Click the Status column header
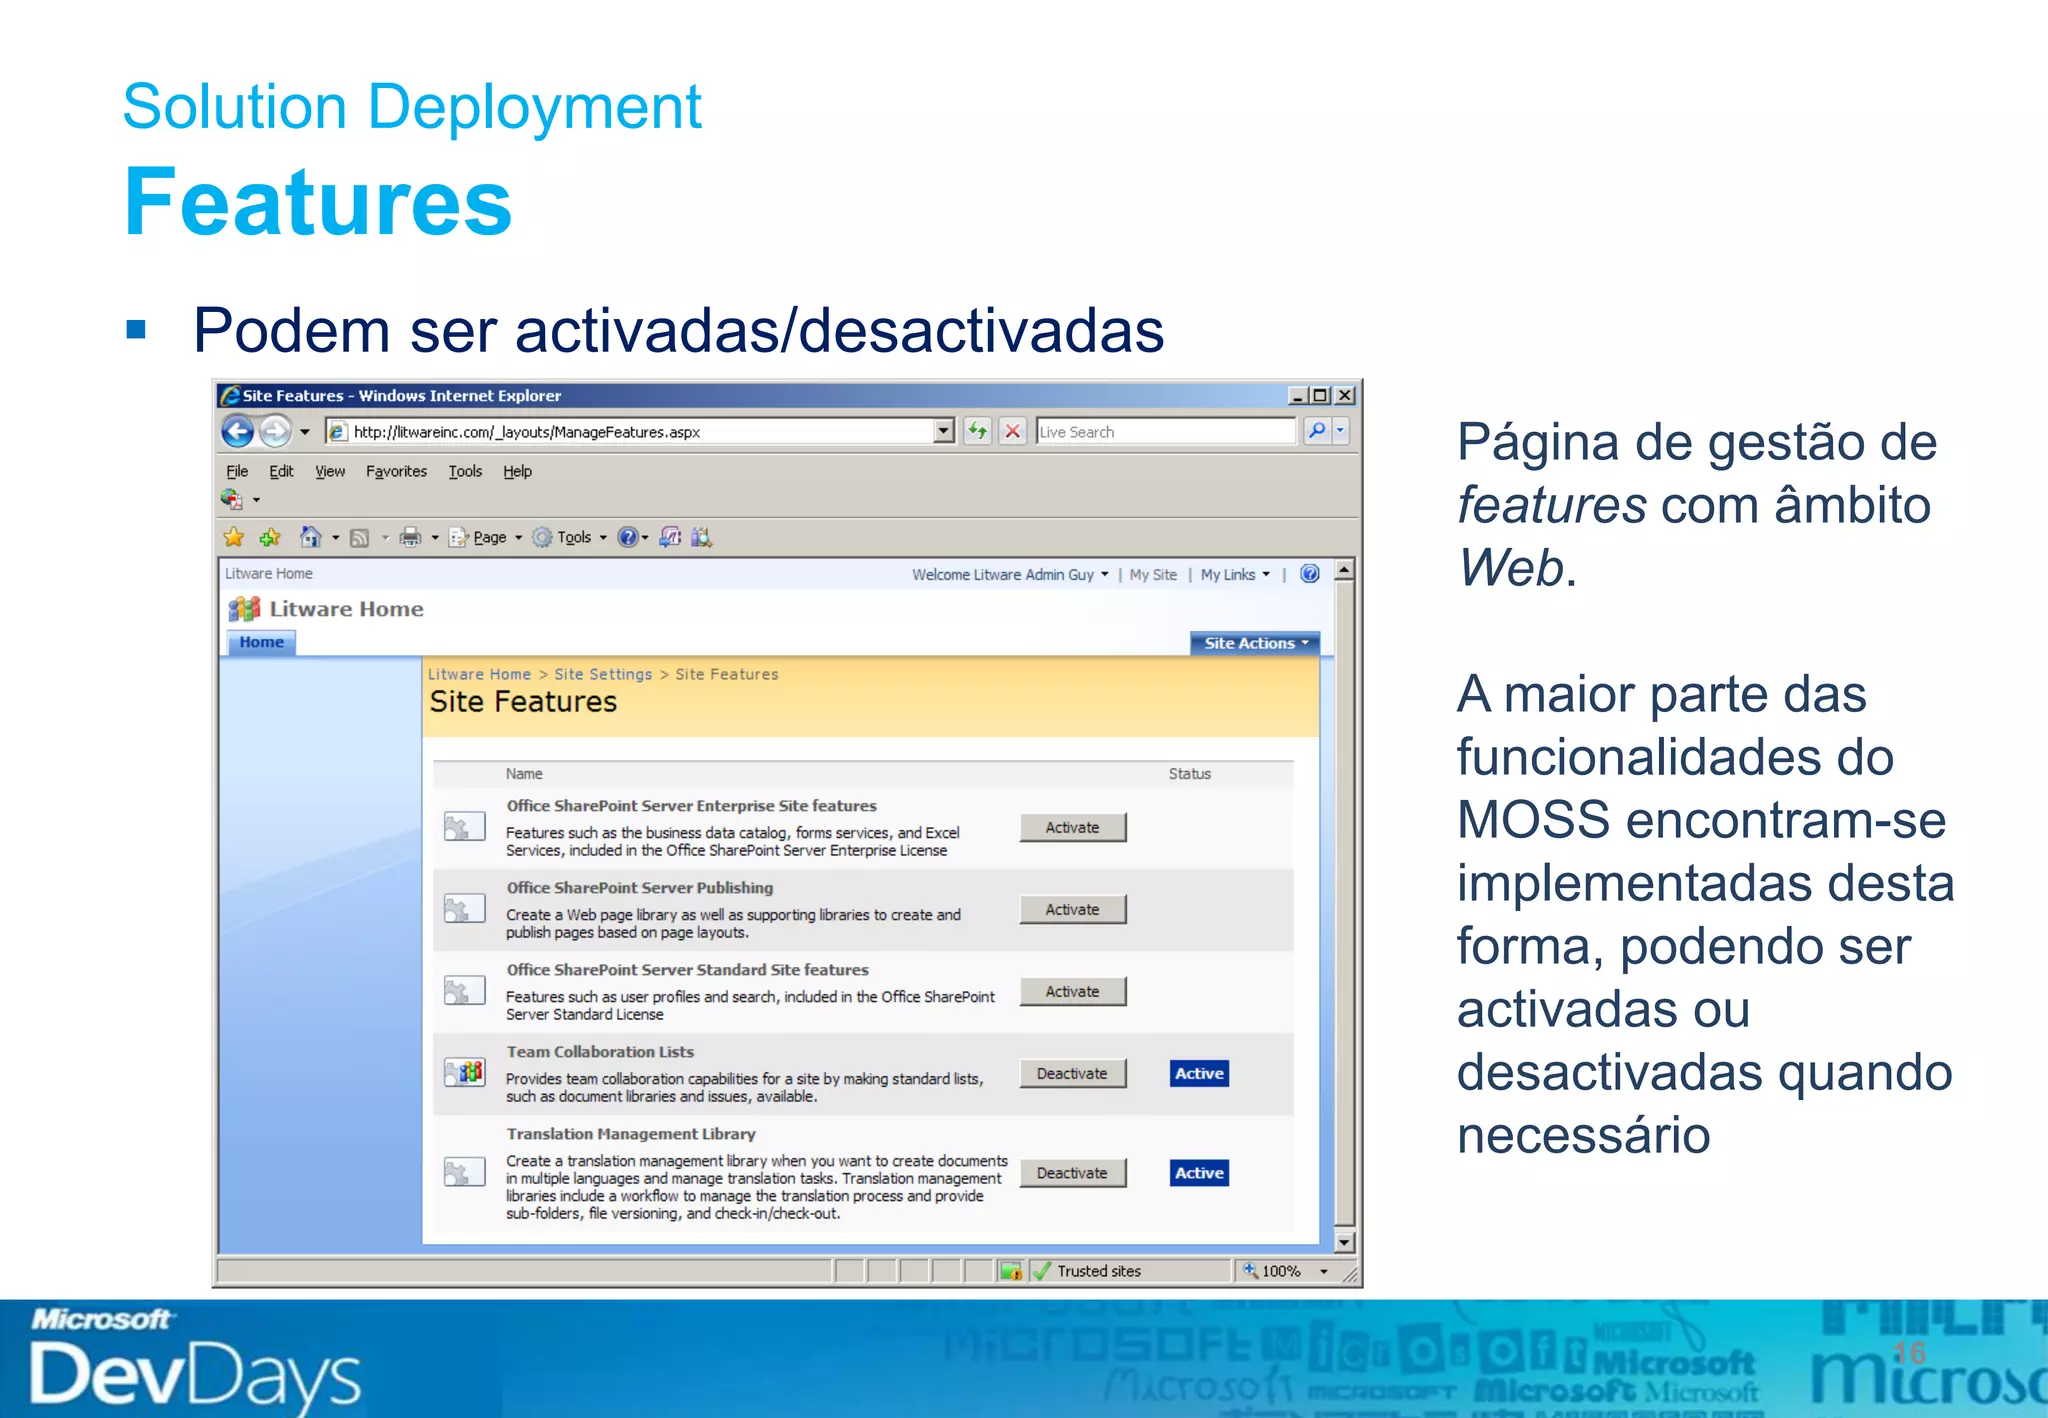Viewport: 2048px width, 1418px height. 1190,774
